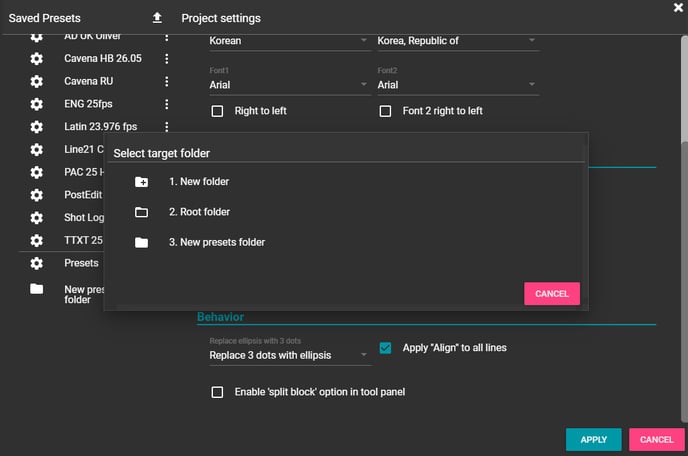Open Replace 3 dots with ellipsis dropdown

(286, 355)
